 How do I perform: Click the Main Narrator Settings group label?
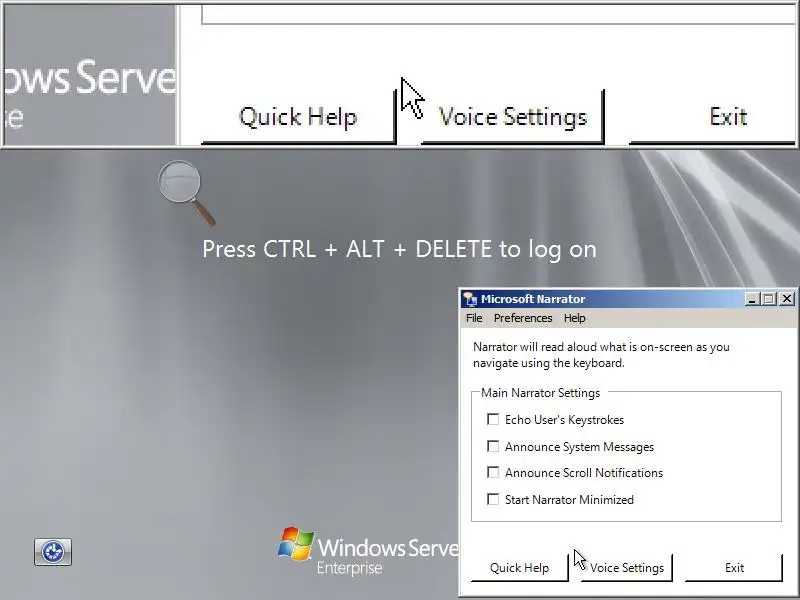pos(540,393)
